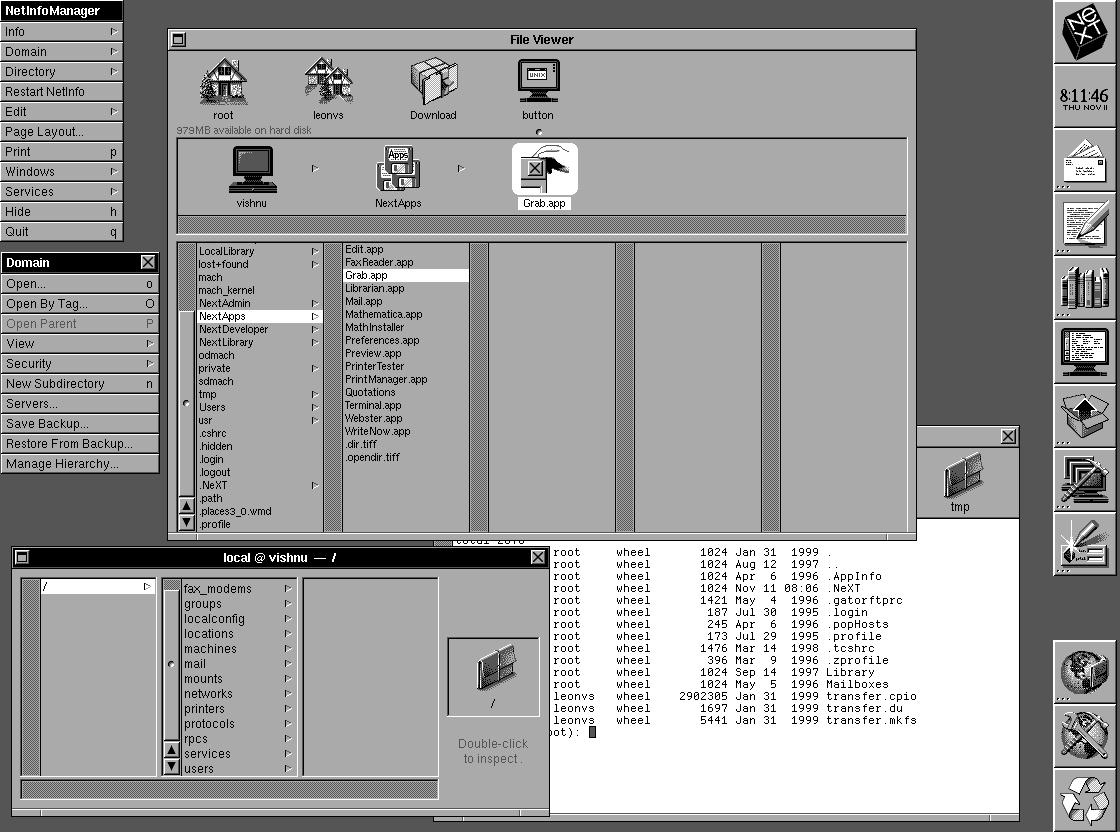This screenshot has width=1120, height=832.
Task: Click the vishnu computer icon
Action: [x=252, y=170]
